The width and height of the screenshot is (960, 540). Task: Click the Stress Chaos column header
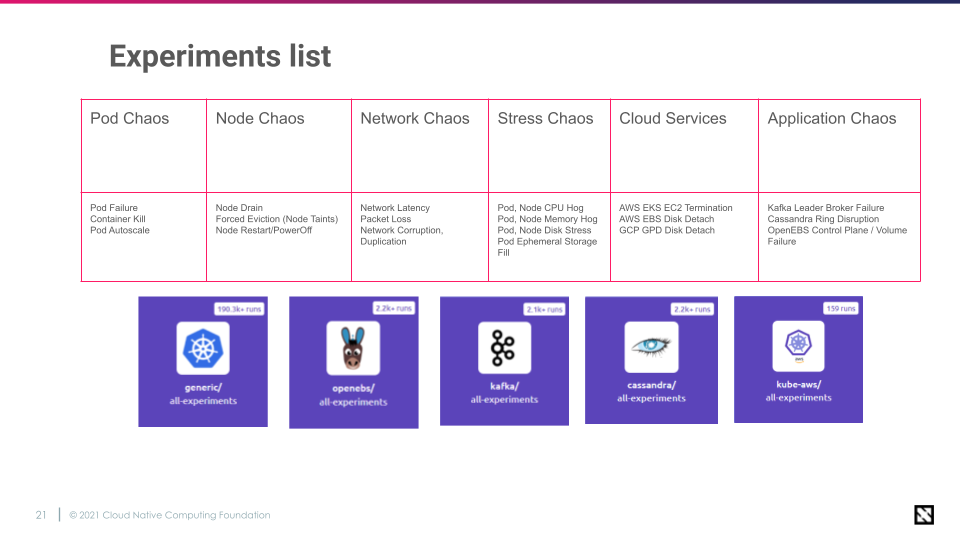pyautogui.click(x=545, y=118)
